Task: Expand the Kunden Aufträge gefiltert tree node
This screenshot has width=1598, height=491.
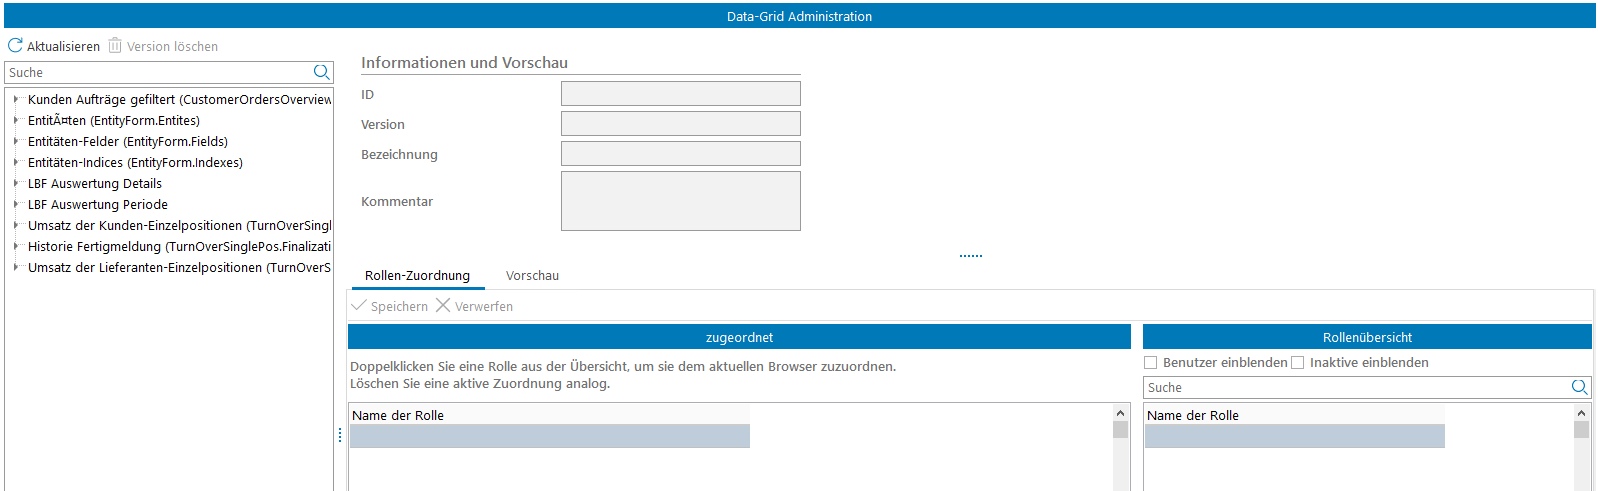Action: pos(16,99)
